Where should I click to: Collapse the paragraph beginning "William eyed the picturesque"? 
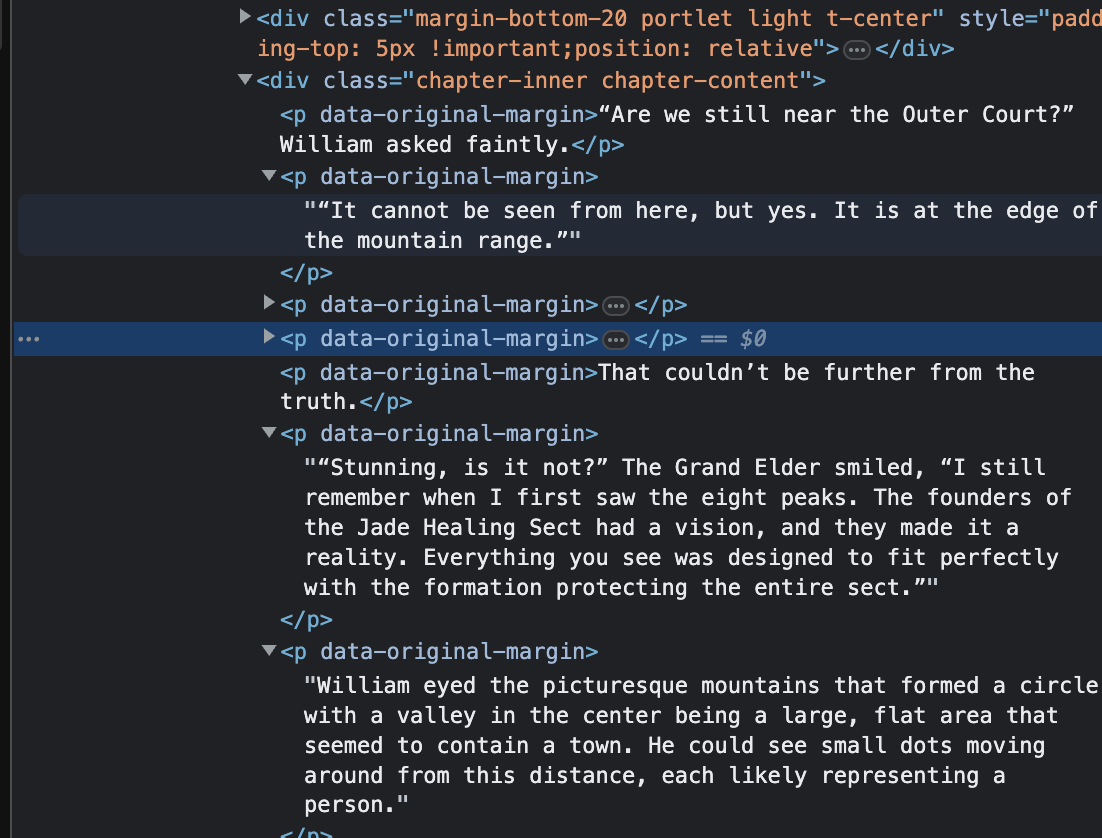[268, 650]
